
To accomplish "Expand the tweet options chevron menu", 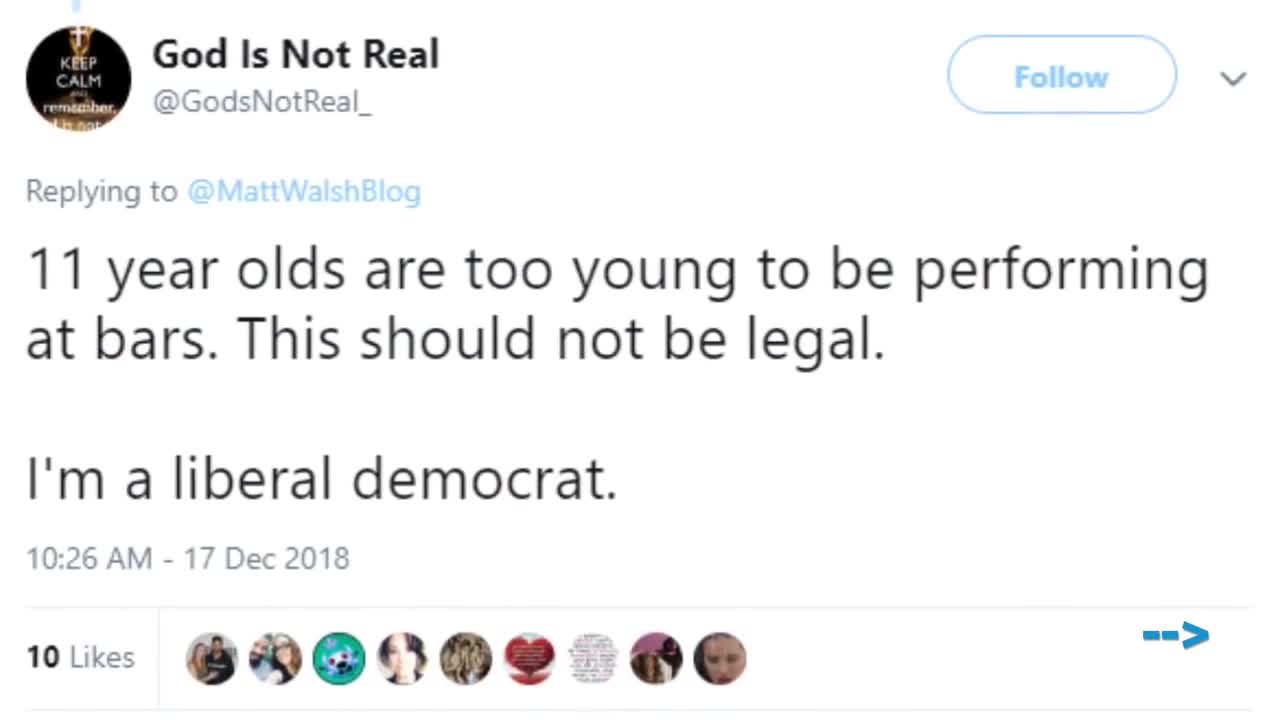I will click(1235, 78).
